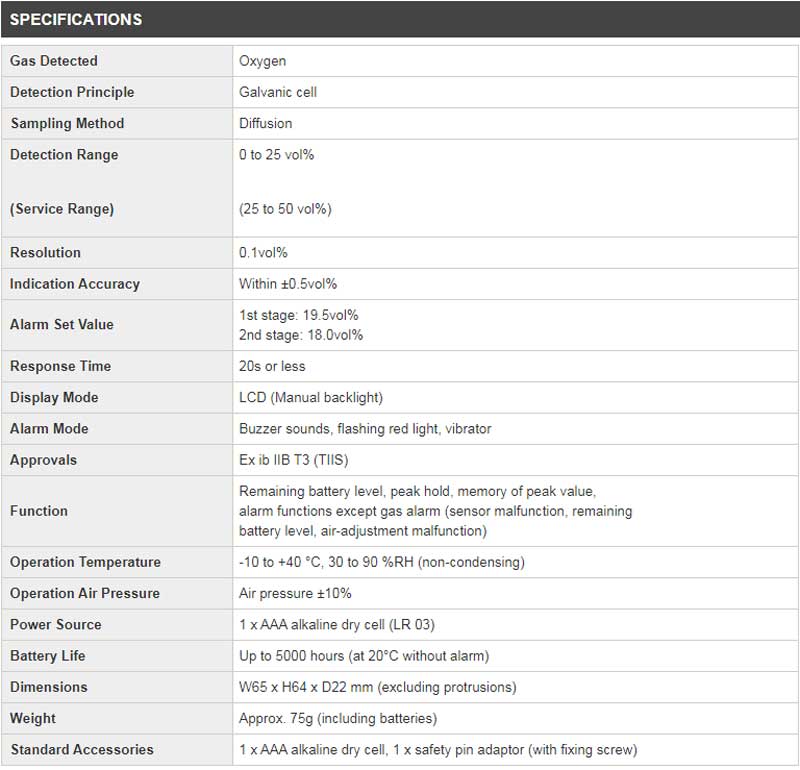Click the Indication Accuracy label
Viewport: 800px width, 770px height.
[x=75, y=284]
